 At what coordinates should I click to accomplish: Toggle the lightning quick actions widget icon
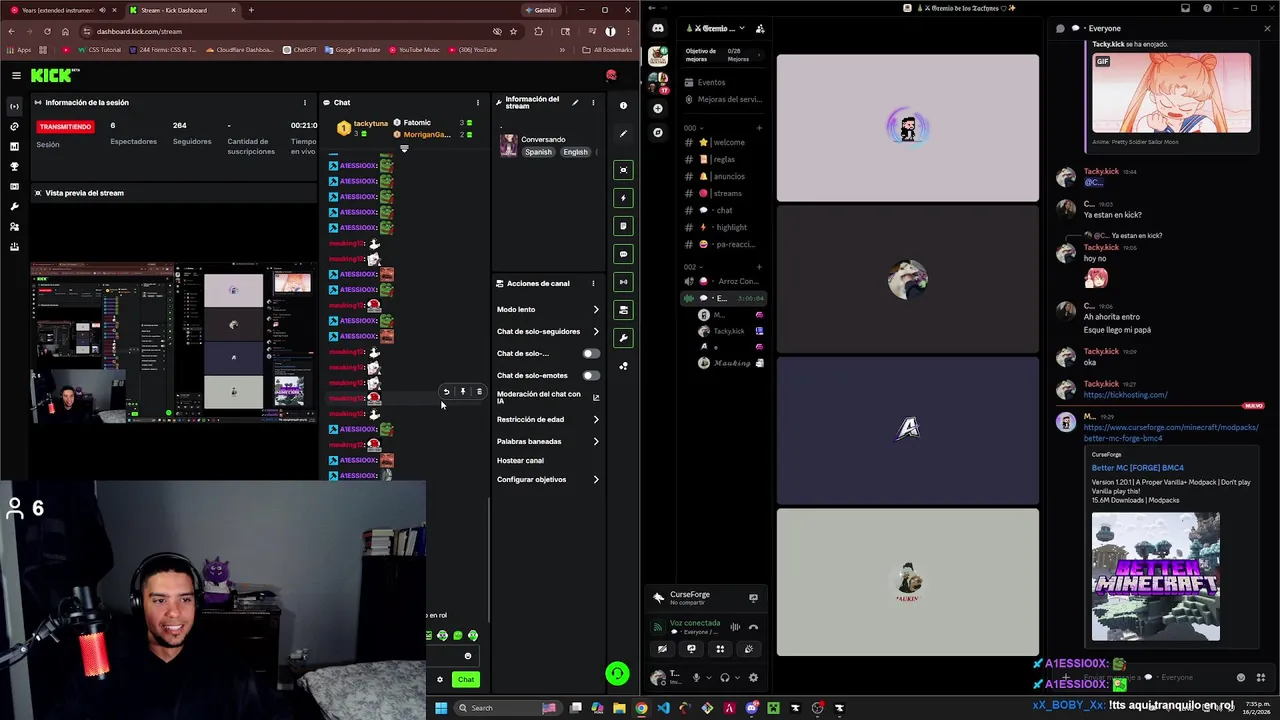tap(624, 198)
